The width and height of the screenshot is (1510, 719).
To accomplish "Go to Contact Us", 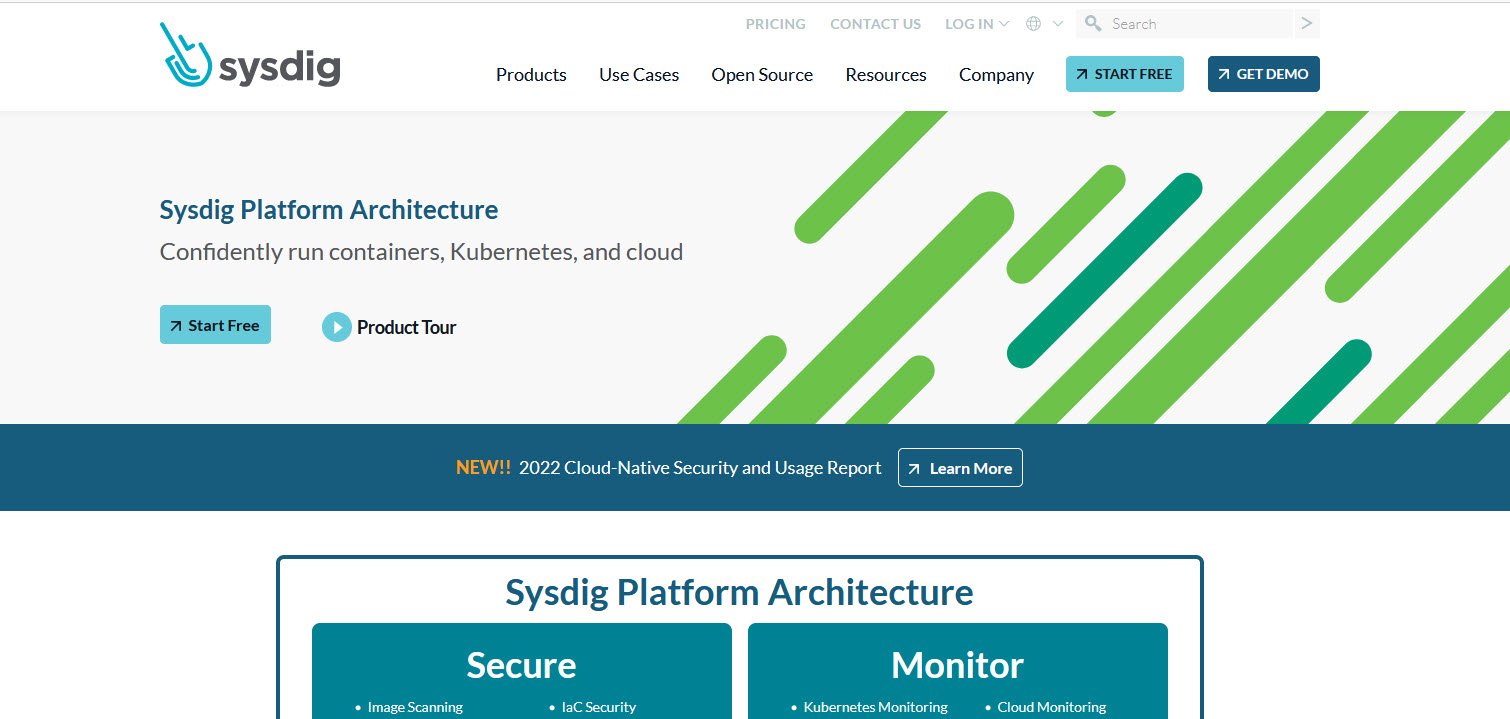I will (876, 24).
